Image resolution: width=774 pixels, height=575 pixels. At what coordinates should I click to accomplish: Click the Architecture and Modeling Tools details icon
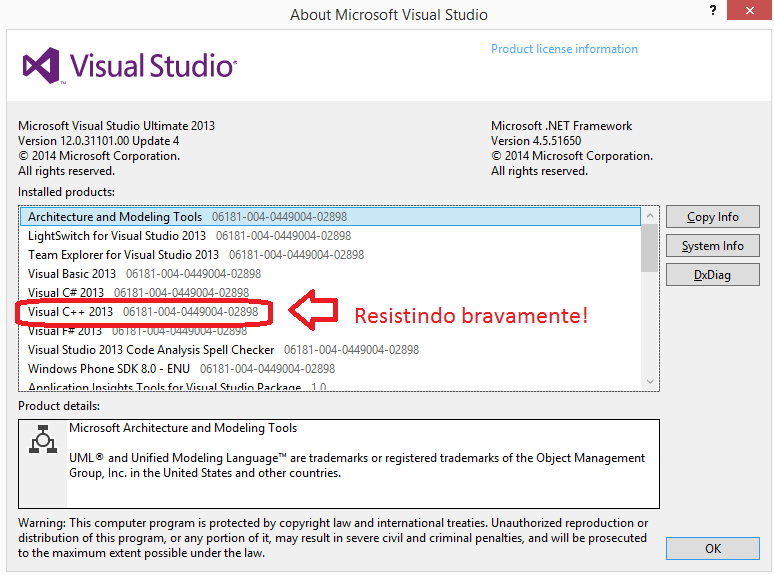(x=42, y=439)
